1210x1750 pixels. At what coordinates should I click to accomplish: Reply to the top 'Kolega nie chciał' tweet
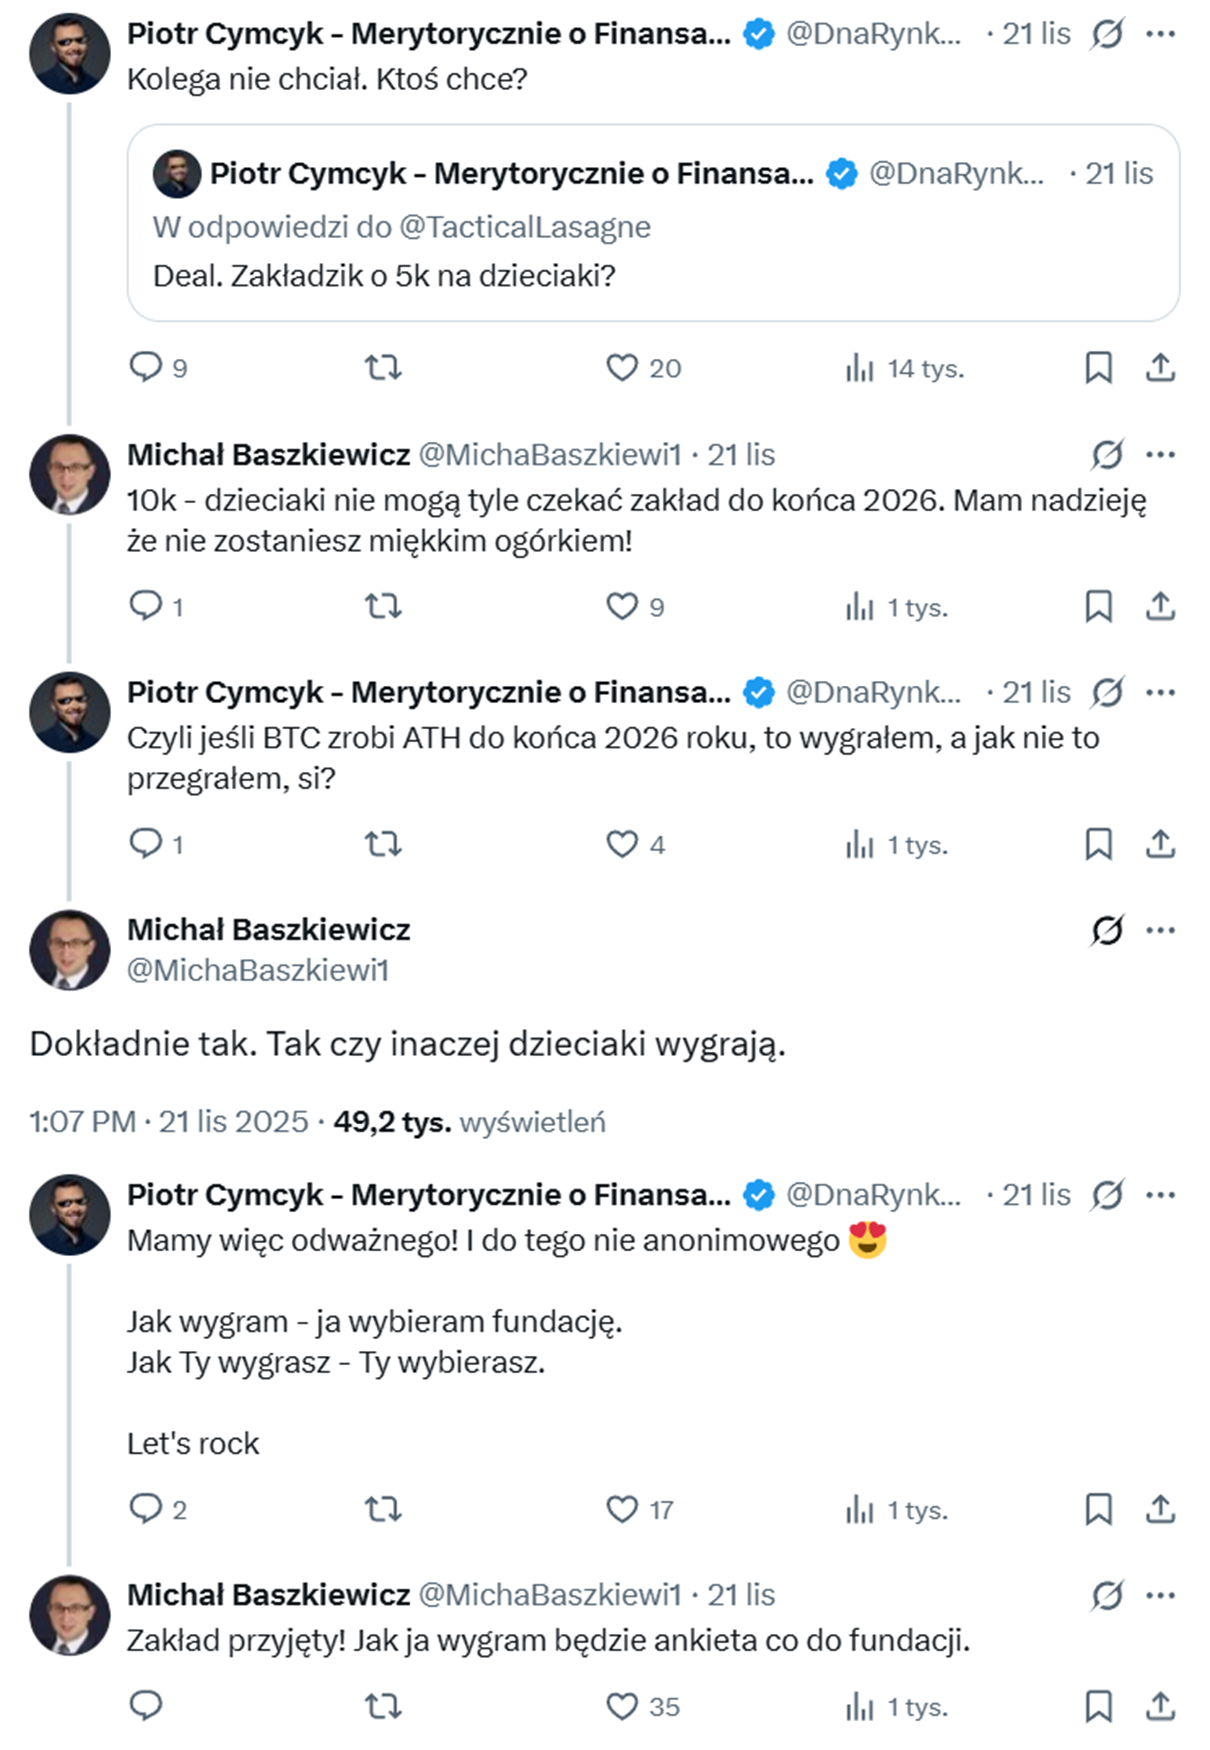pyautogui.click(x=146, y=367)
